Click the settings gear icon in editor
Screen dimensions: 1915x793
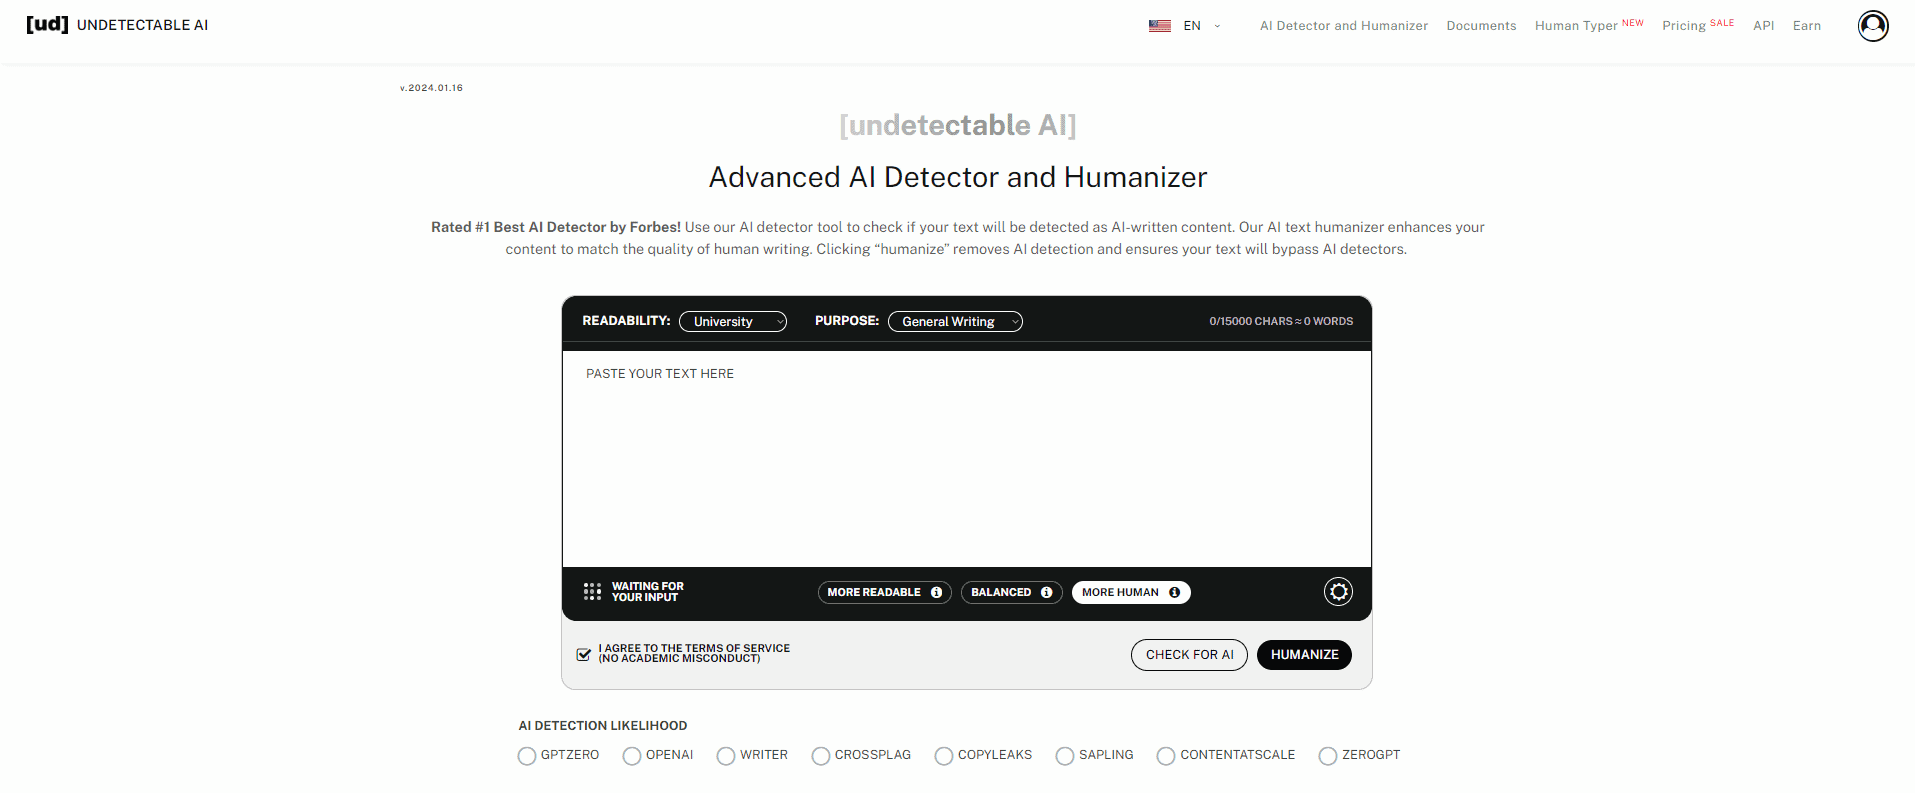1338,592
